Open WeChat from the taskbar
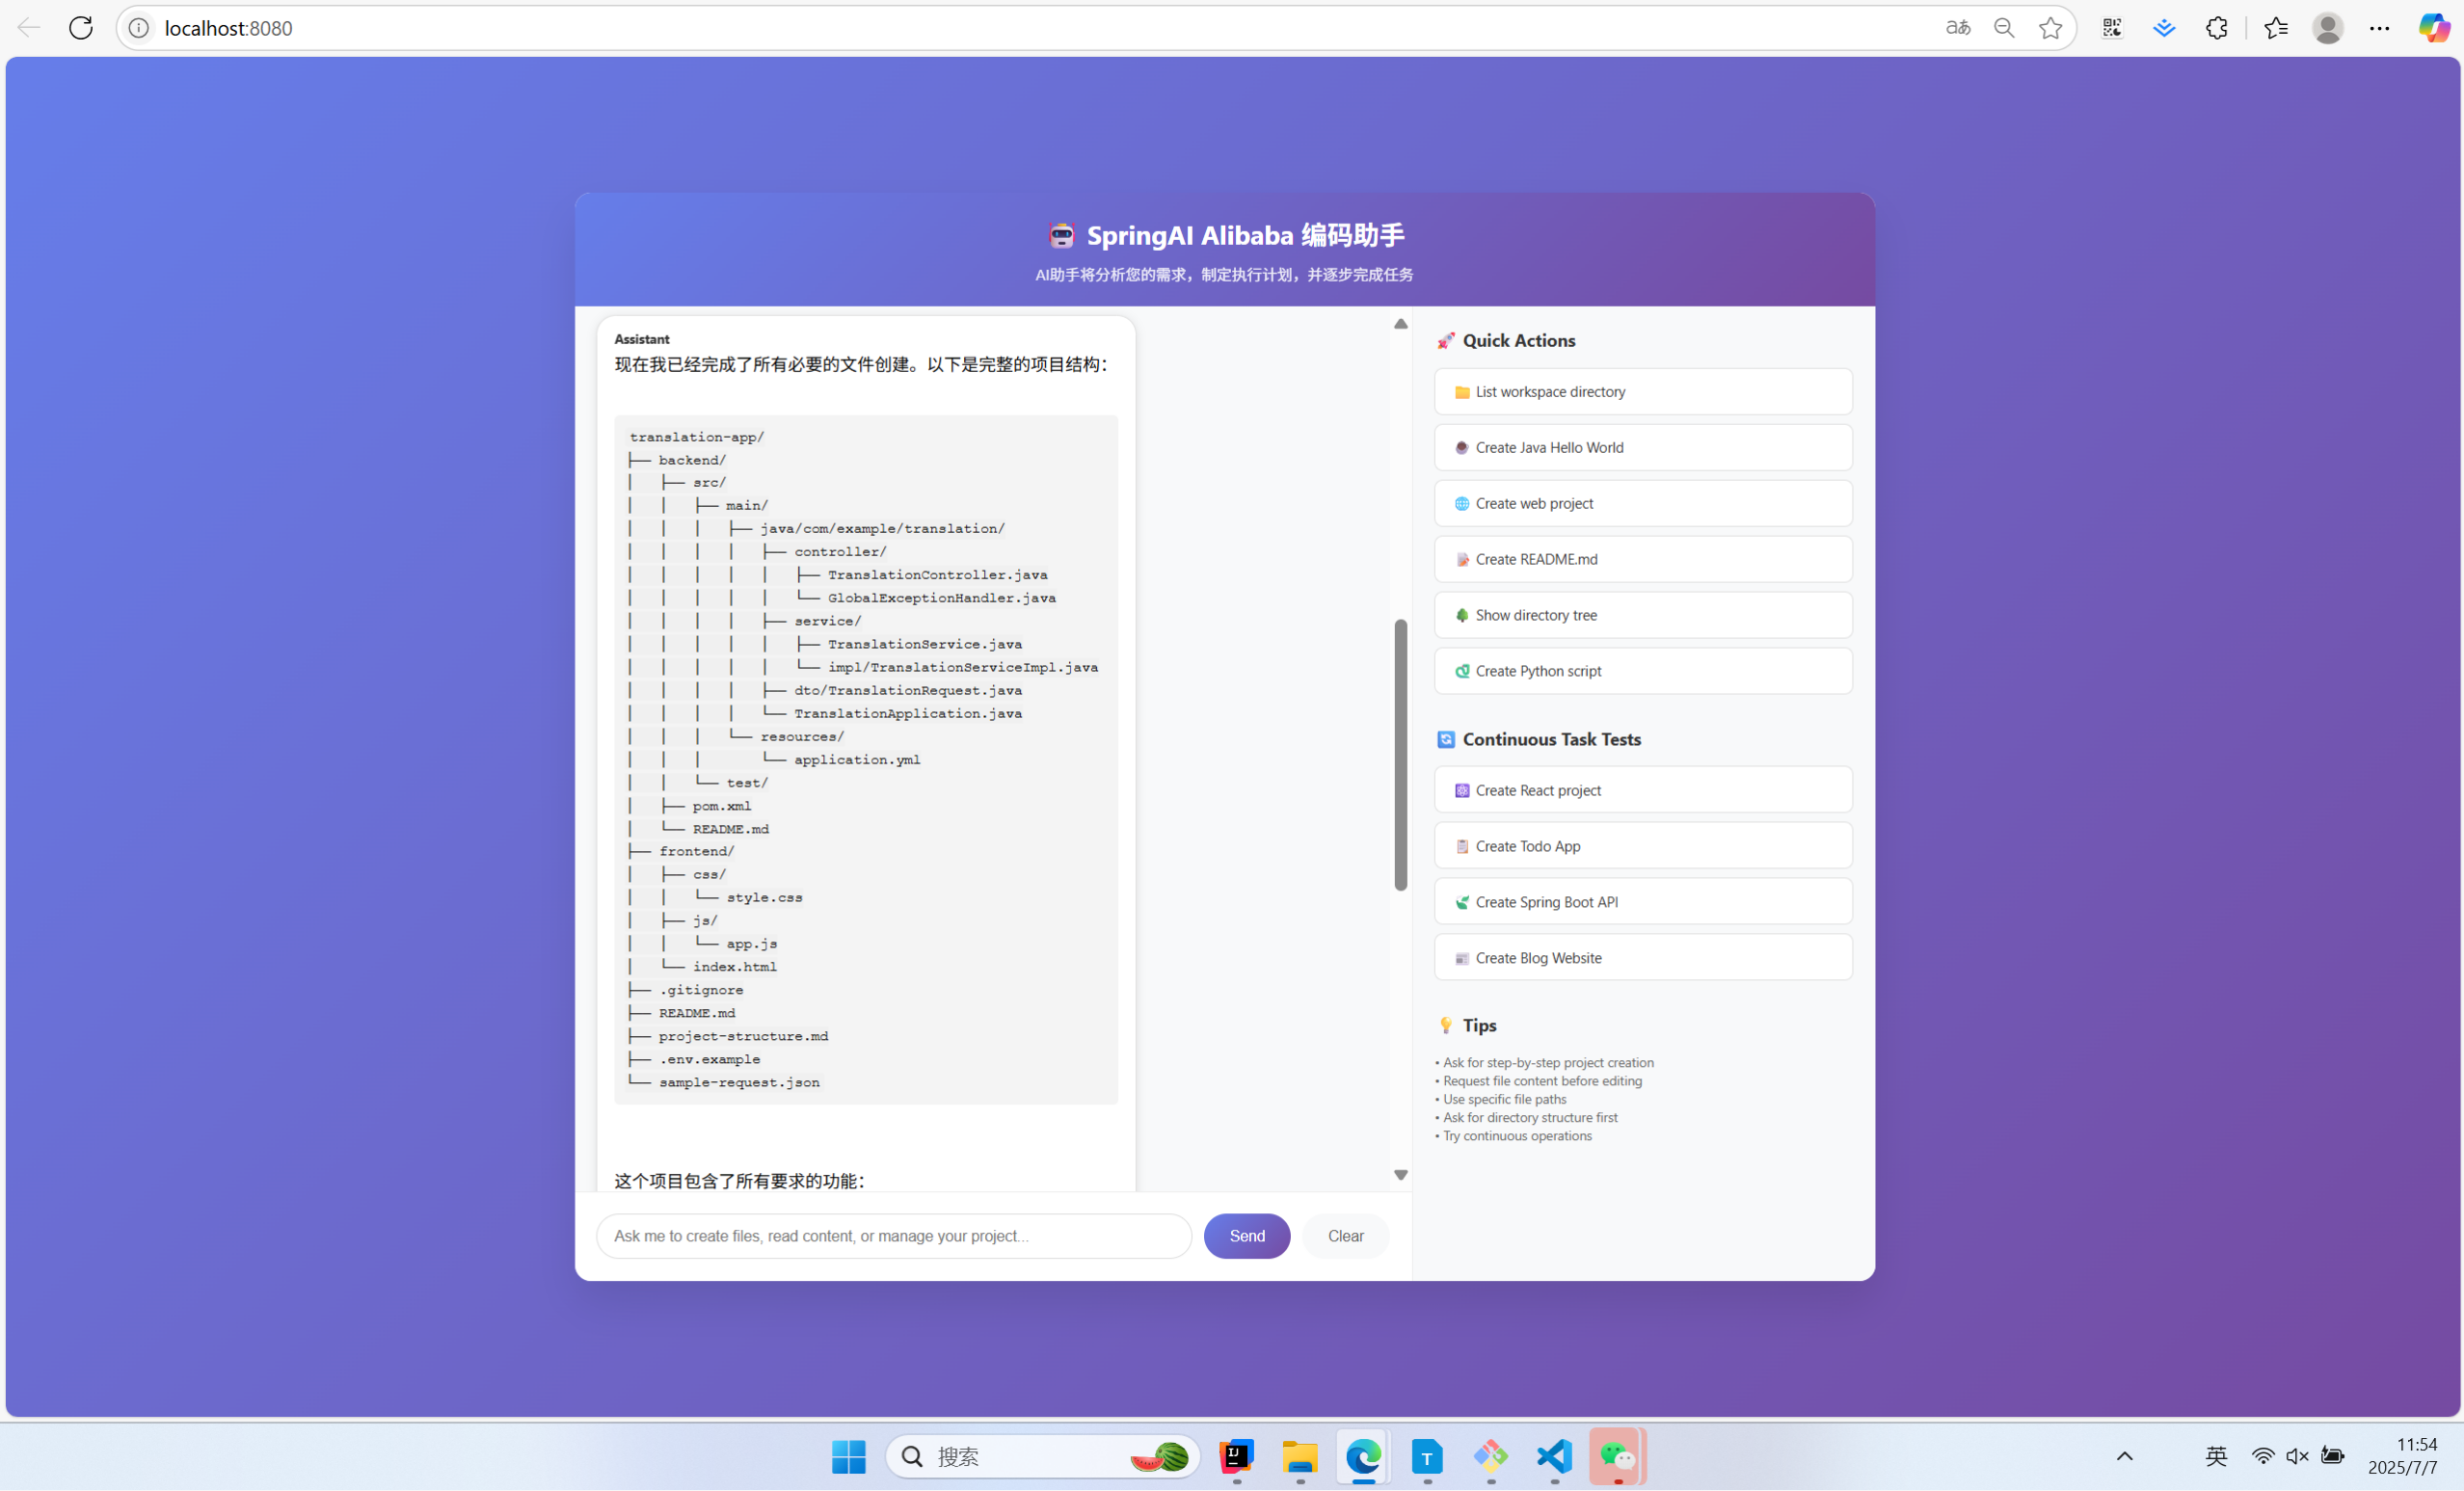This screenshot has height=1491, width=2464. pos(1616,1457)
